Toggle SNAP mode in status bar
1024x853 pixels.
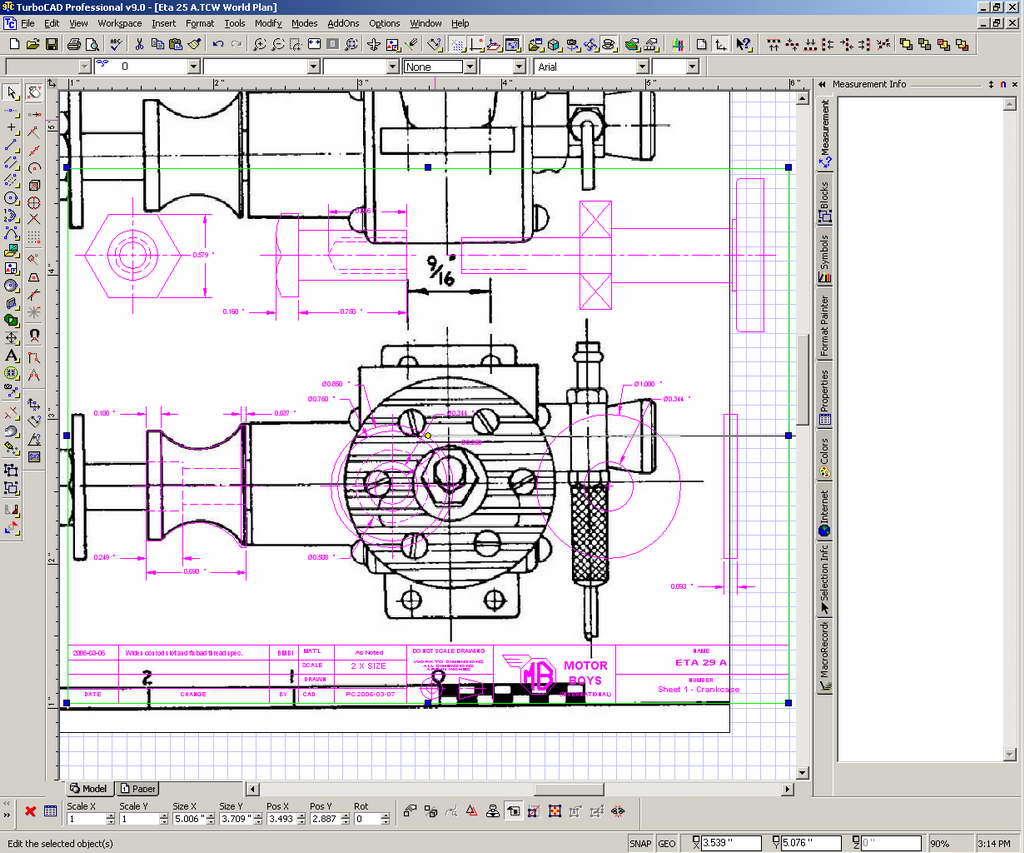[x=640, y=844]
